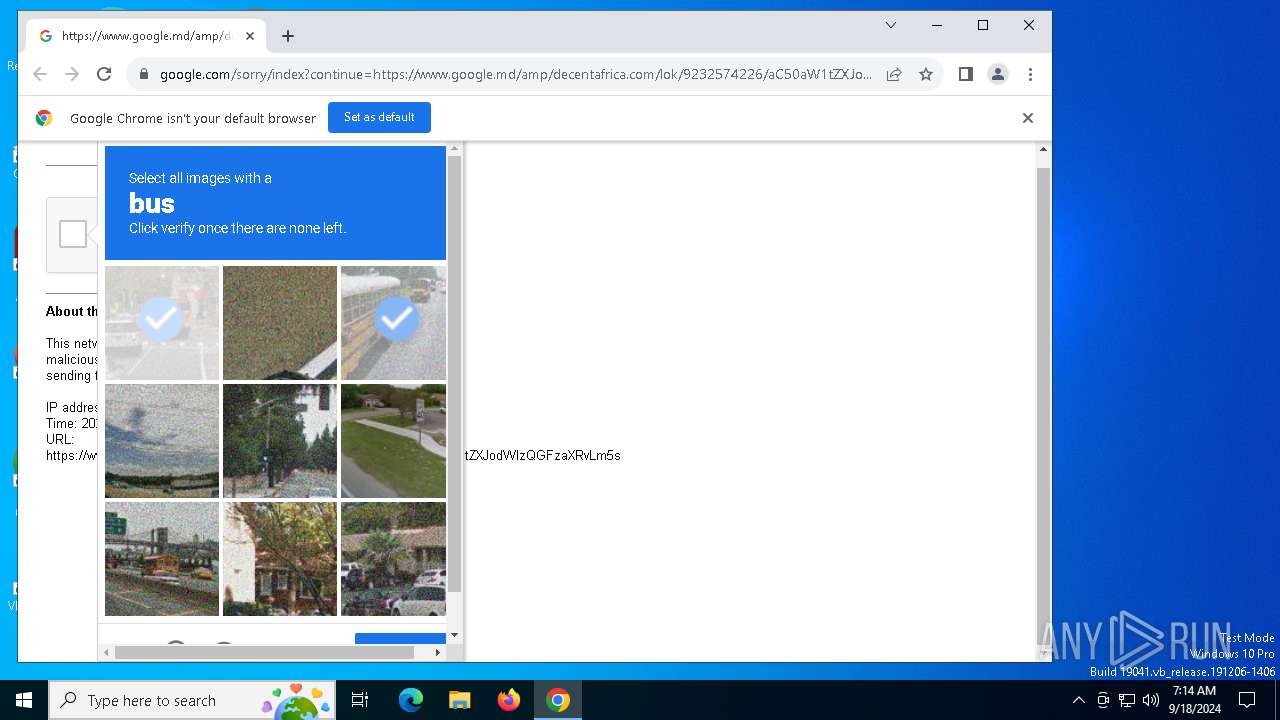This screenshot has height=720, width=1280.
Task: Select the grassy roadside captcha tile
Action: click(393, 441)
